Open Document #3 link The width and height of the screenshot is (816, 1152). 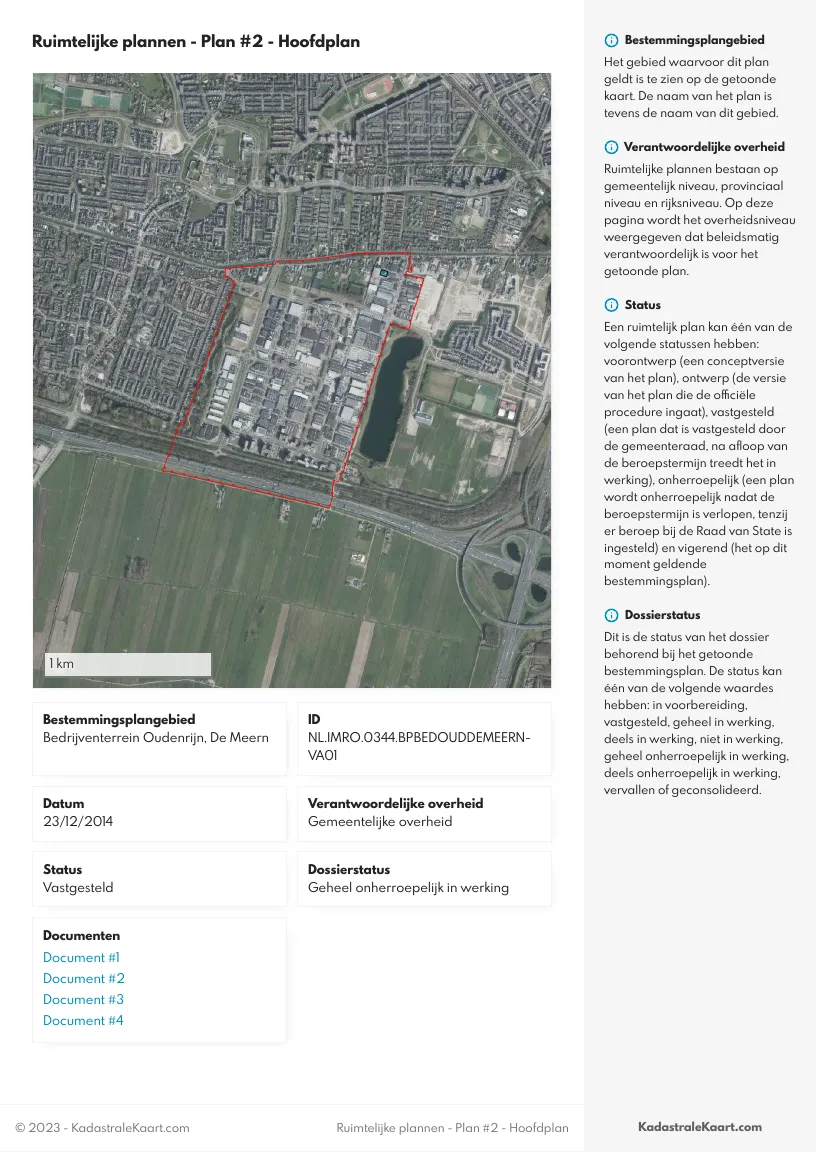click(84, 999)
